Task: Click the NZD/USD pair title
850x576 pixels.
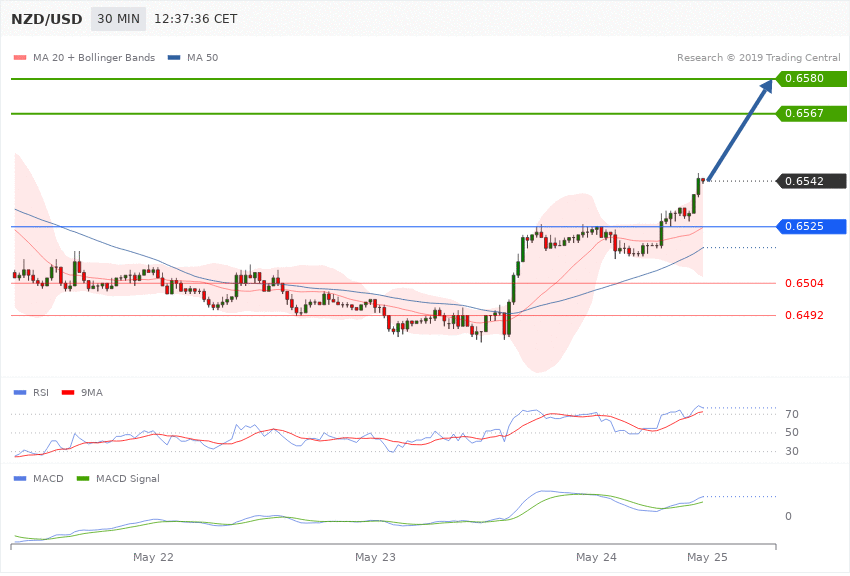Action: coord(47,19)
